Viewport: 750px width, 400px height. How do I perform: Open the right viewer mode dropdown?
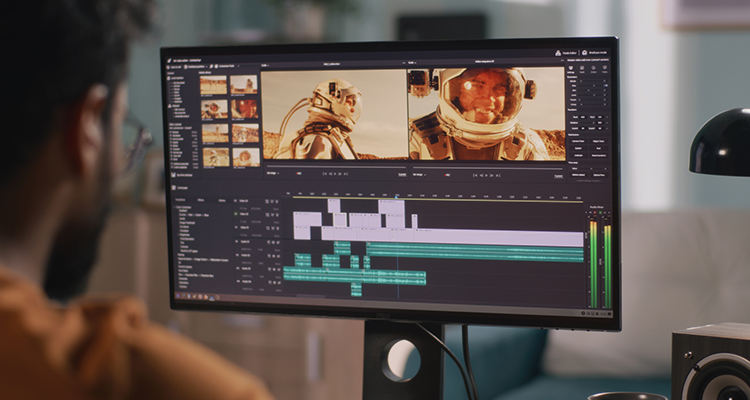412,62
